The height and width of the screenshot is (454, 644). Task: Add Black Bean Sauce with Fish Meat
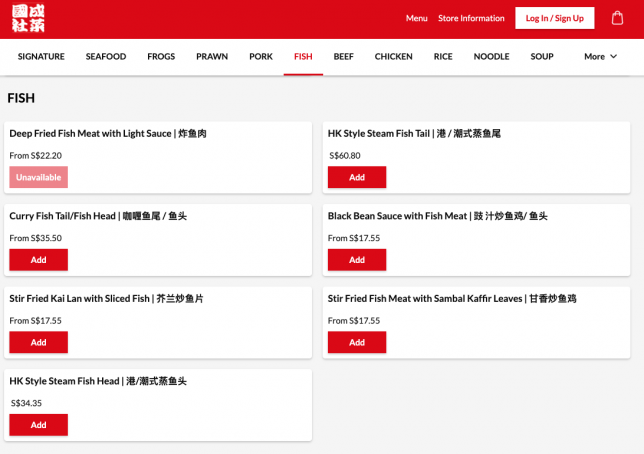(357, 260)
